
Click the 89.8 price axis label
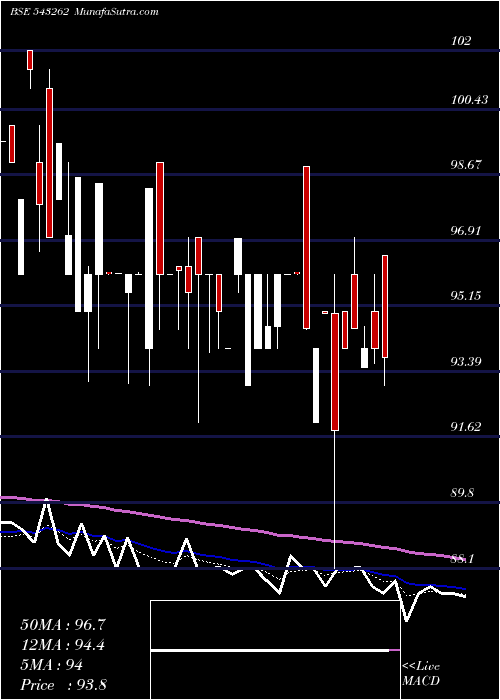pos(463,493)
